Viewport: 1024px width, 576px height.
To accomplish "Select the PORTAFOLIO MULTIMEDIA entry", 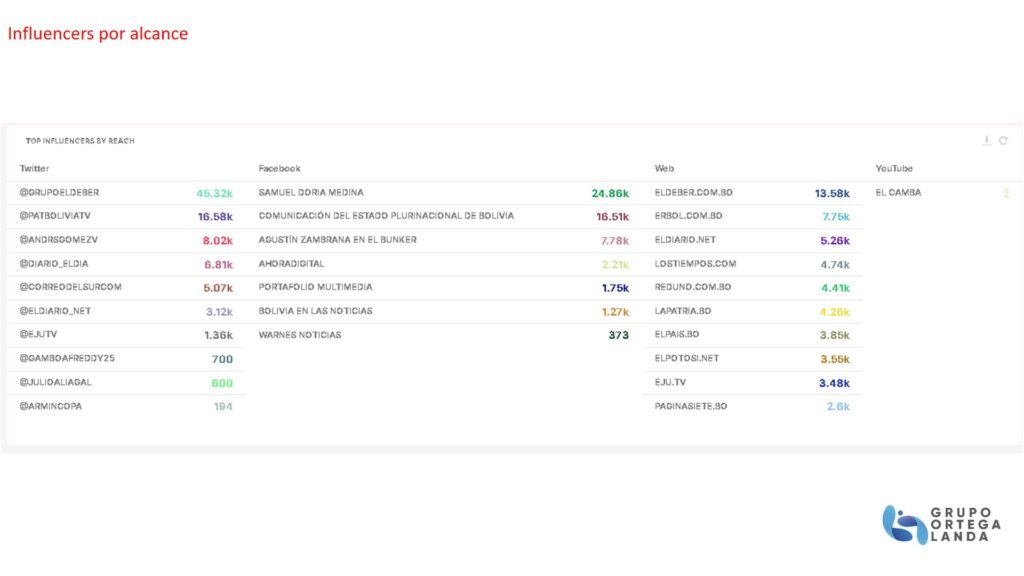I will [x=315, y=287].
